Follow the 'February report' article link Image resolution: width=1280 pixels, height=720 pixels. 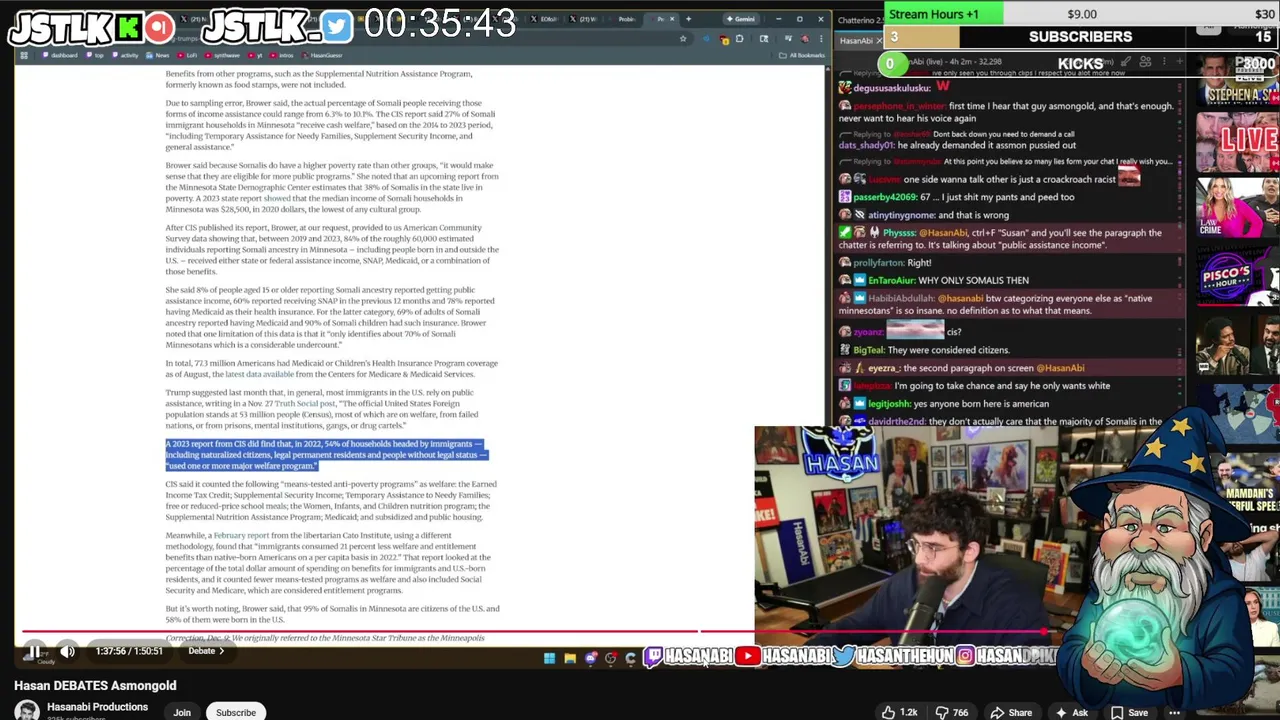[241, 535]
